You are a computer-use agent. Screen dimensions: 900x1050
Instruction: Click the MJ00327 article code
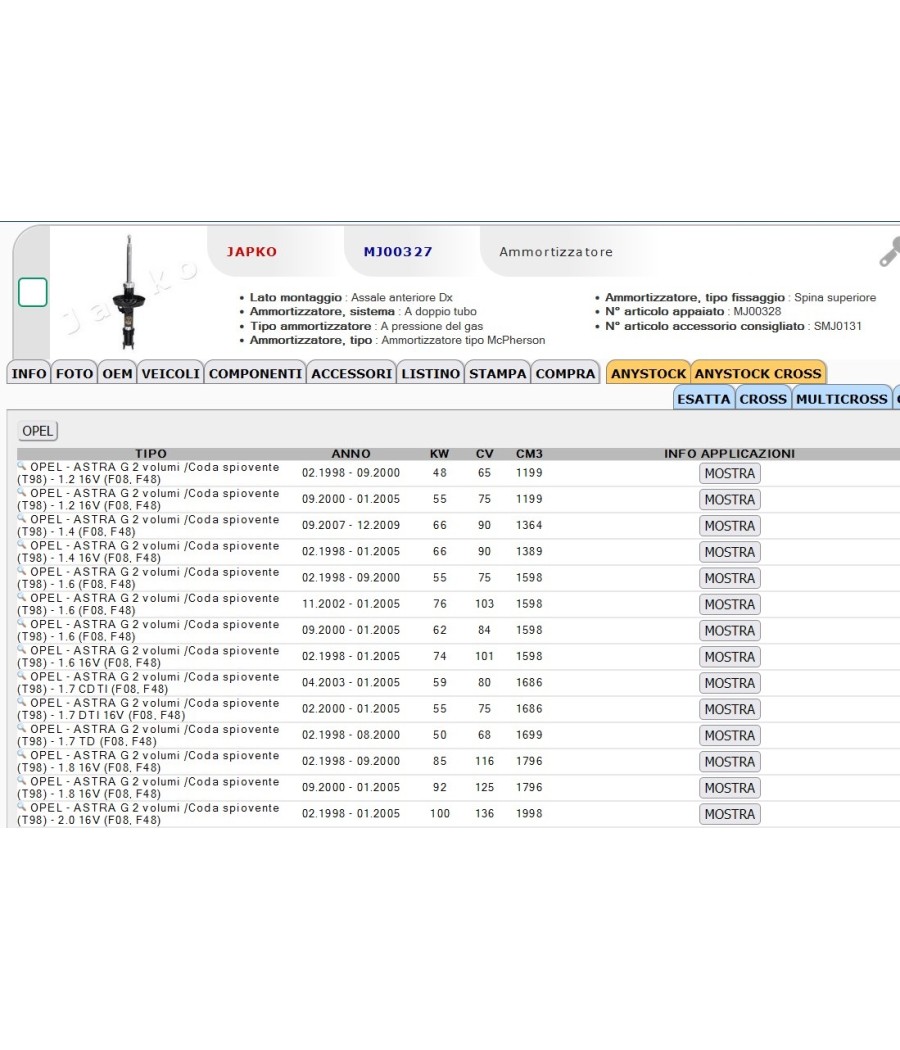click(x=398, y=252)
